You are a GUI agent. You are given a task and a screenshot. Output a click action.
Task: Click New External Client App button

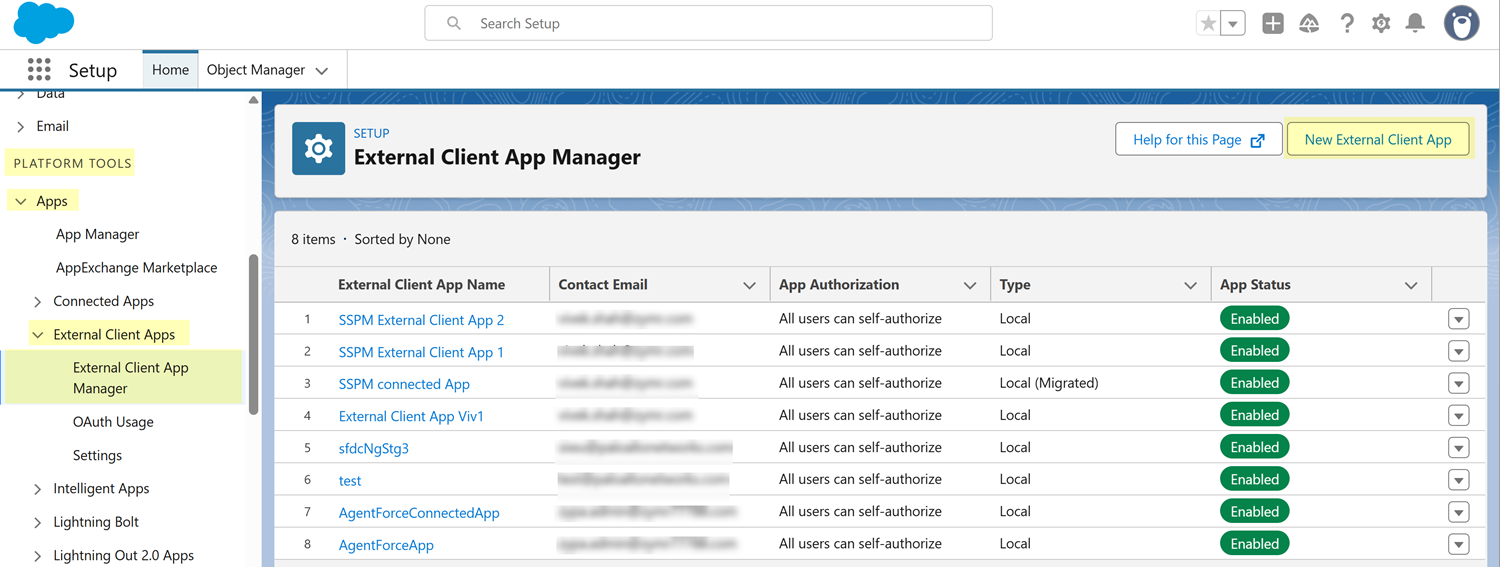point(1377,140)
